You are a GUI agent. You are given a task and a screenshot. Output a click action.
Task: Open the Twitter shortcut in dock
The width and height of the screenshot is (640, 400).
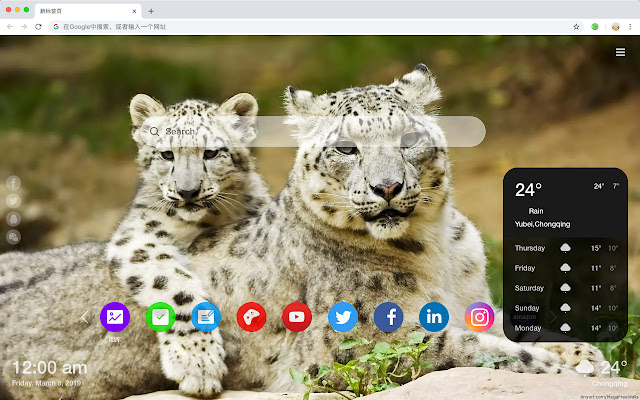pyautogui.click(x=343, y=317)
